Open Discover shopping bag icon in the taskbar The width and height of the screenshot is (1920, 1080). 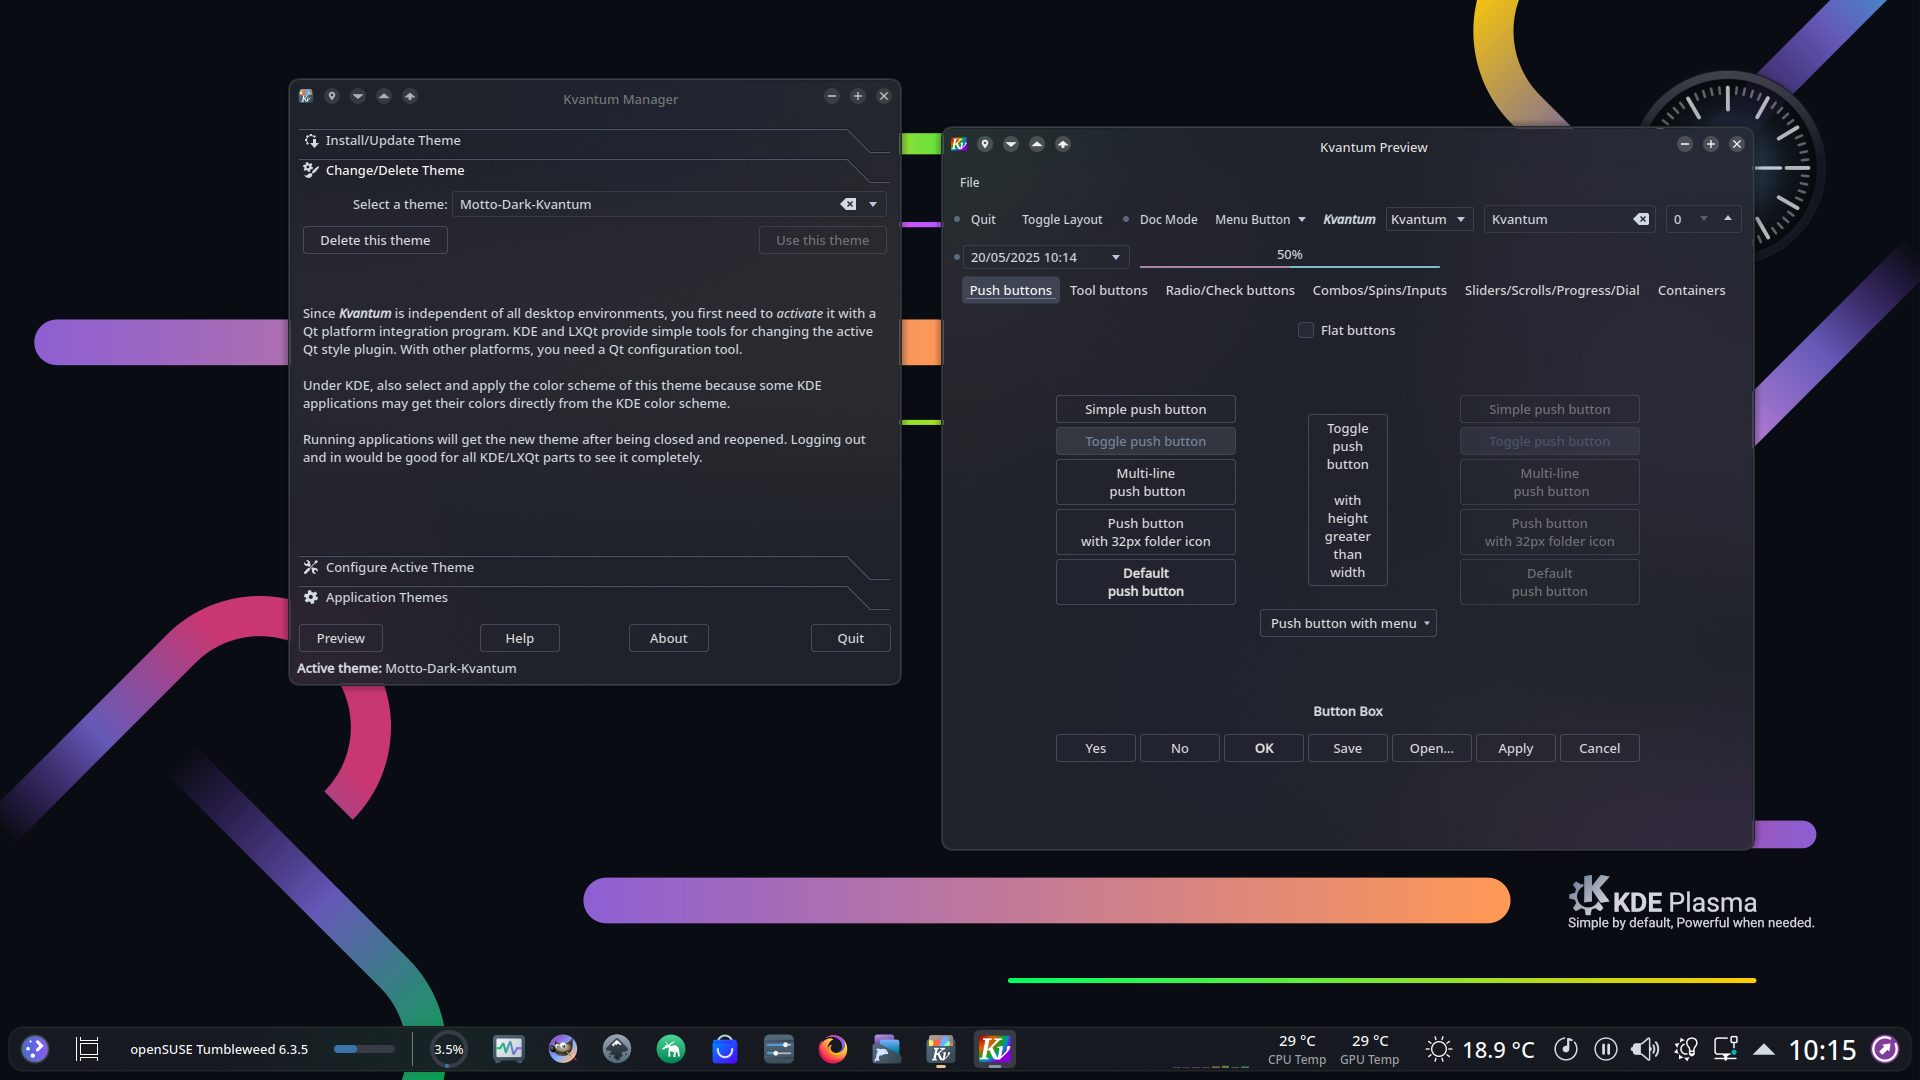pos(725,1049)
